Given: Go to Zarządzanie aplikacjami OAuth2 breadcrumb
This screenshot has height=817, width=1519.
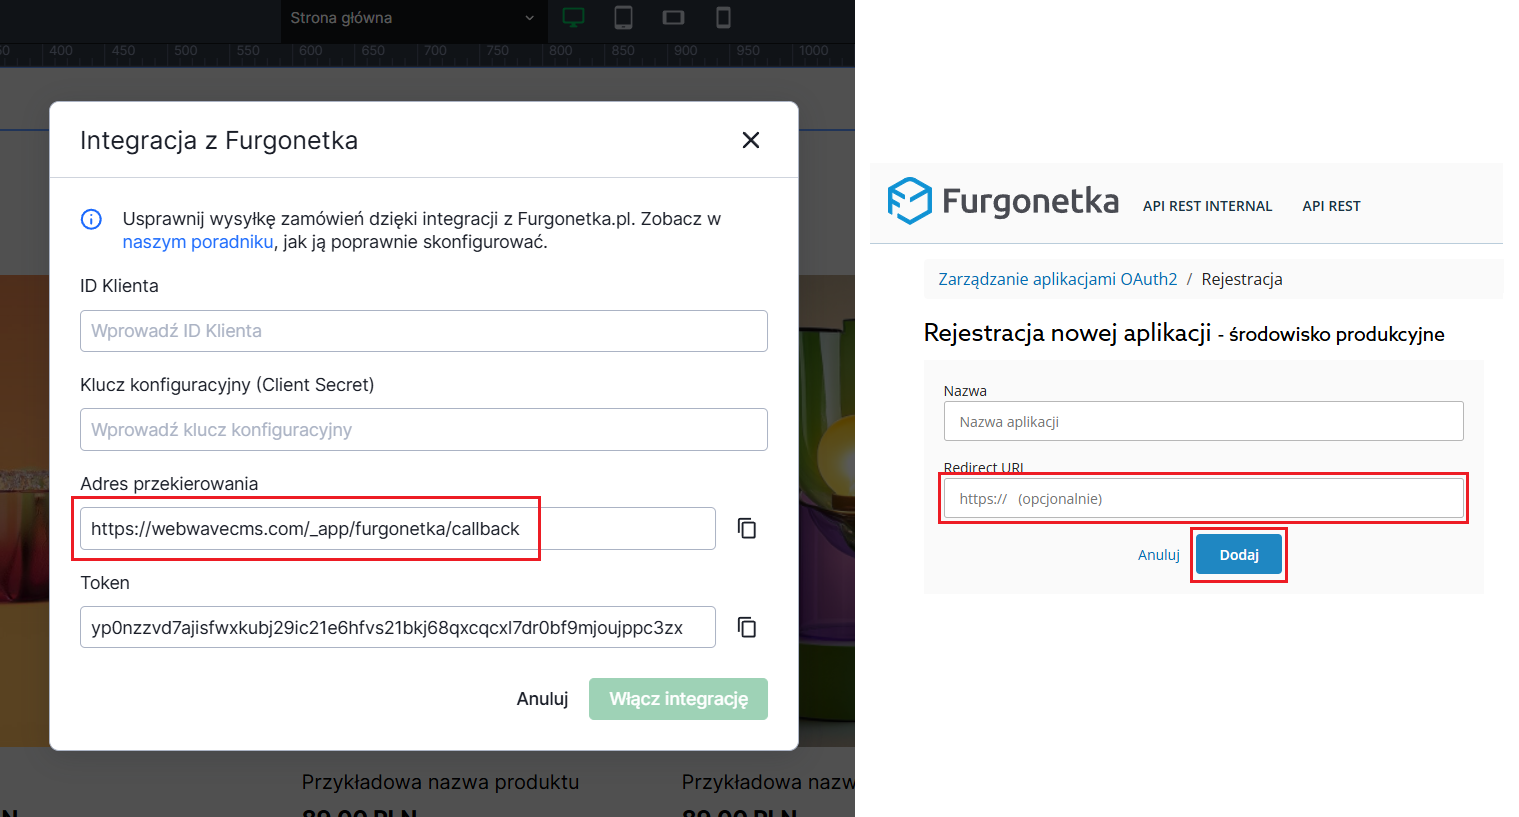Looking at the screenshot, I should pyautogui.click(x=1057, y=279).
